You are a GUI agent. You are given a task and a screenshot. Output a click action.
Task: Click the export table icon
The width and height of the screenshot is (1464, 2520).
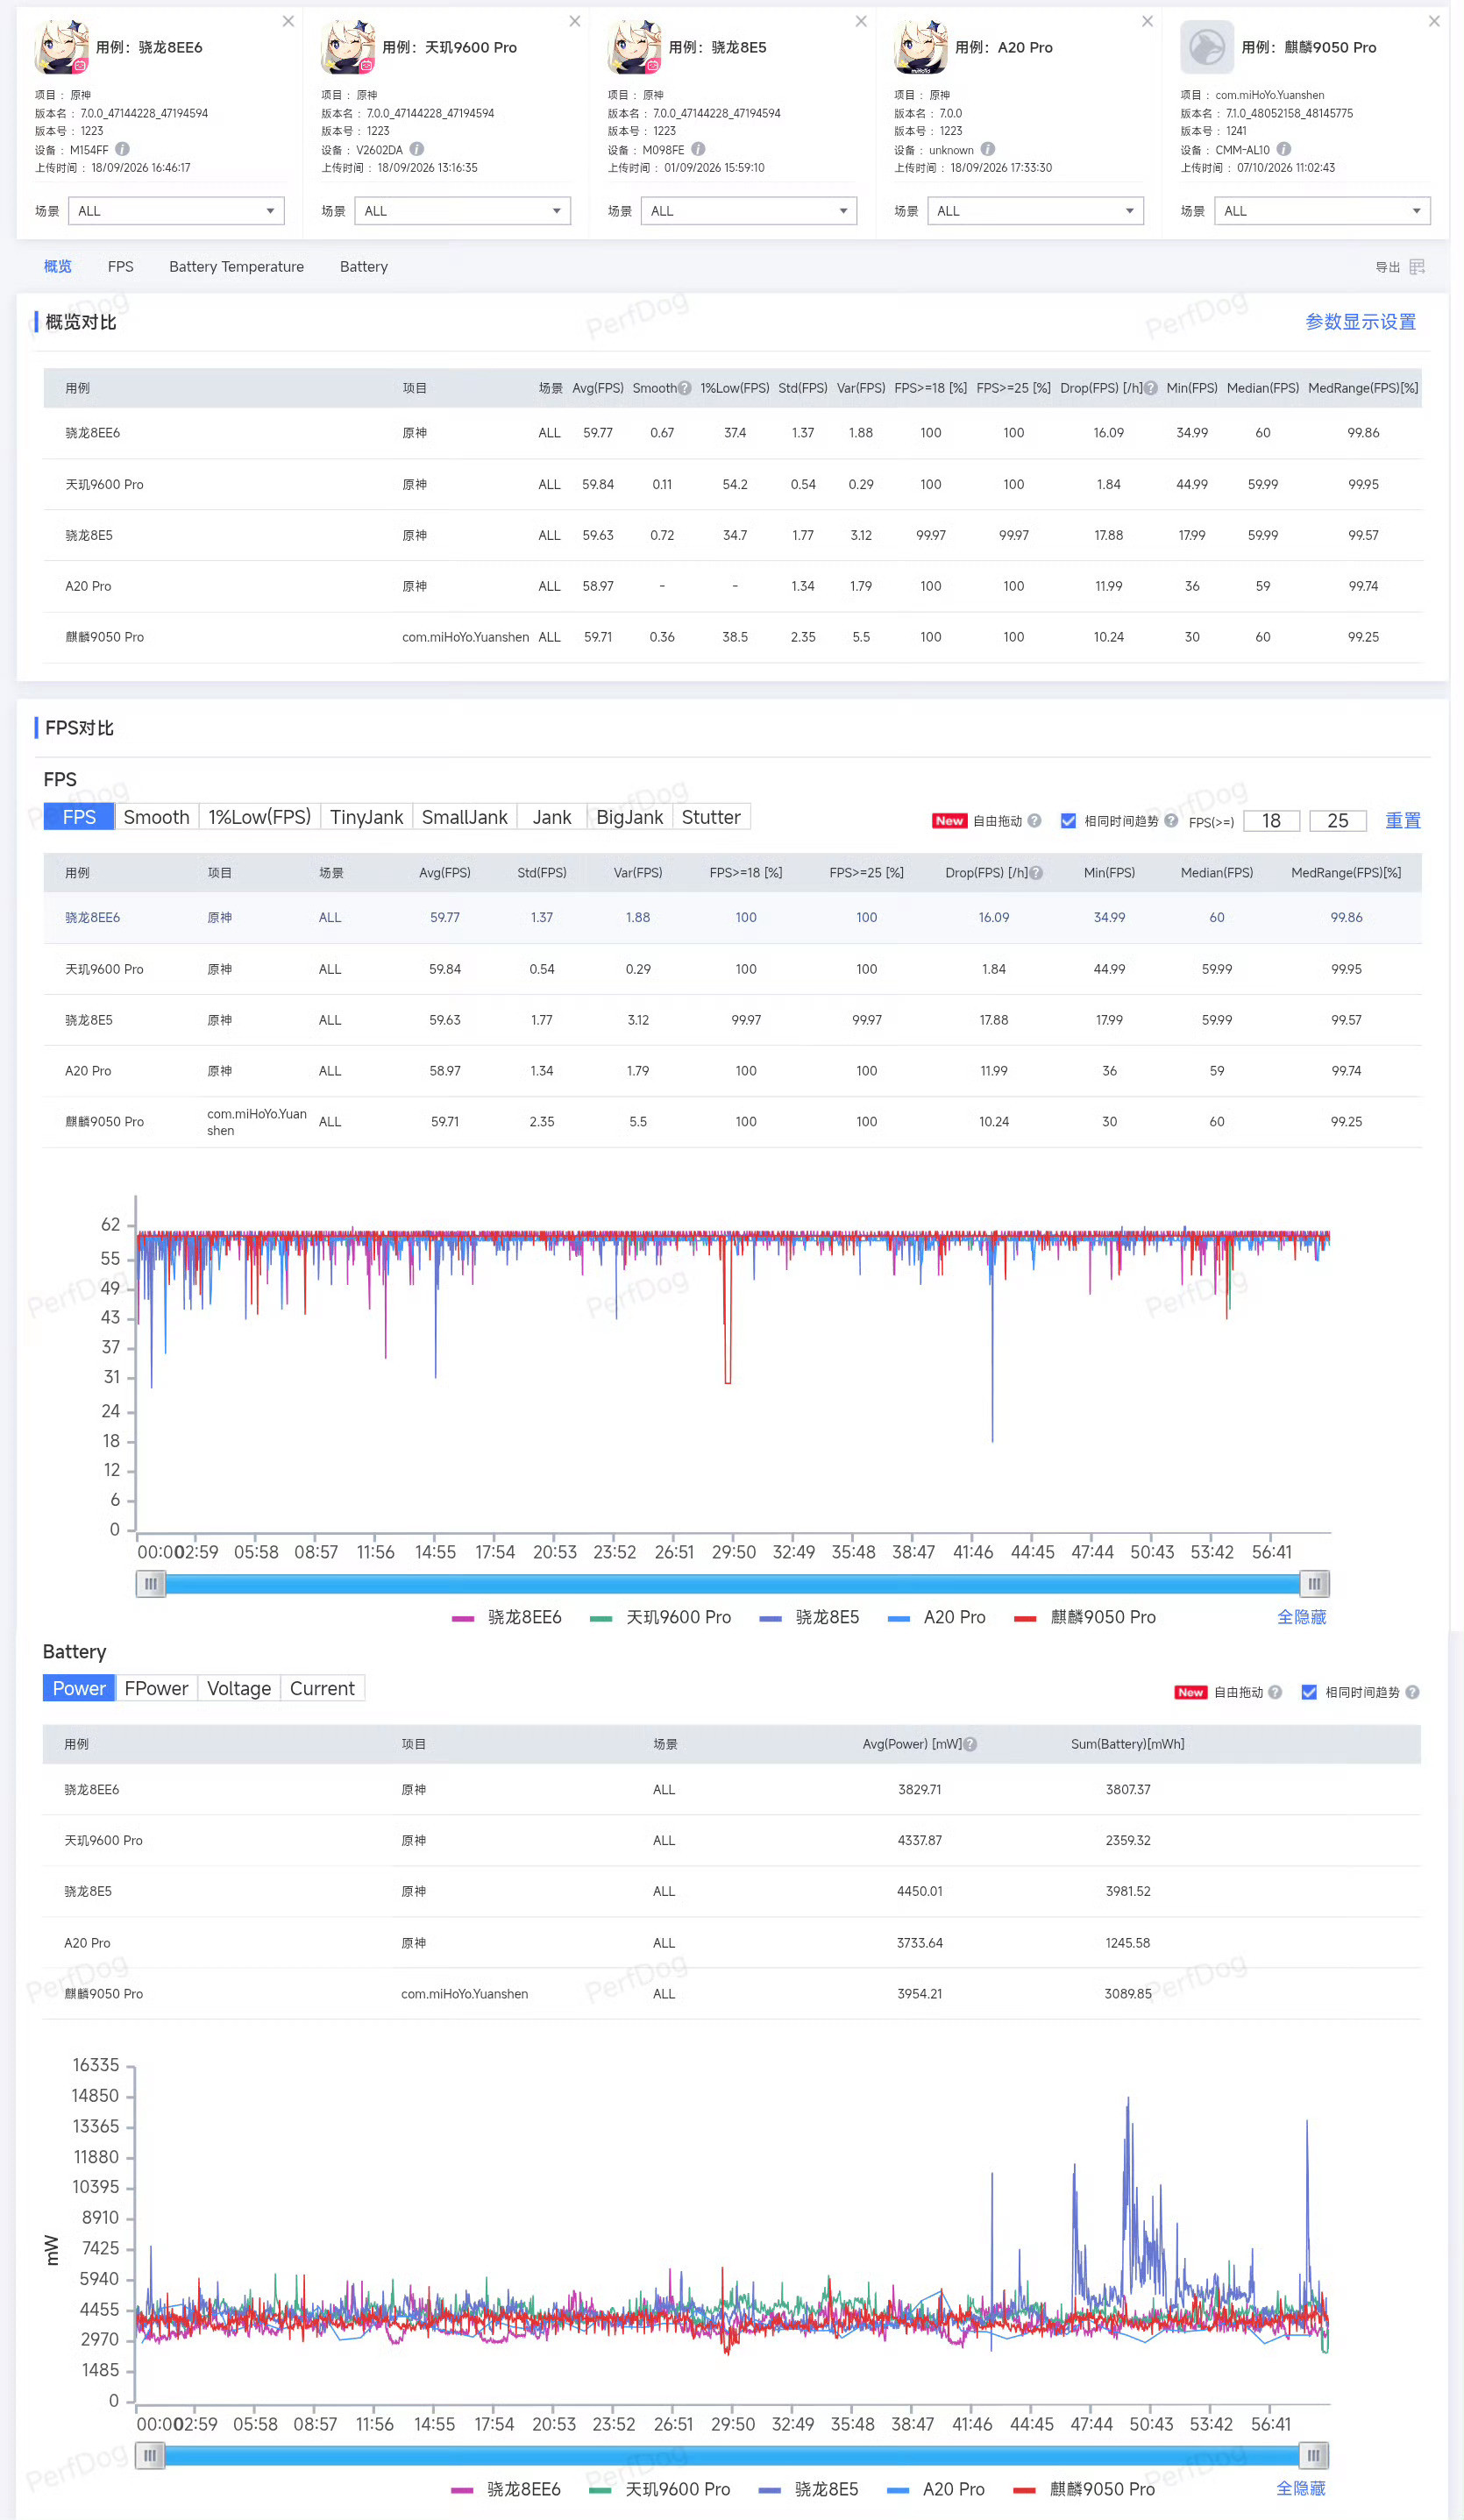click(x=1417, y=267)
